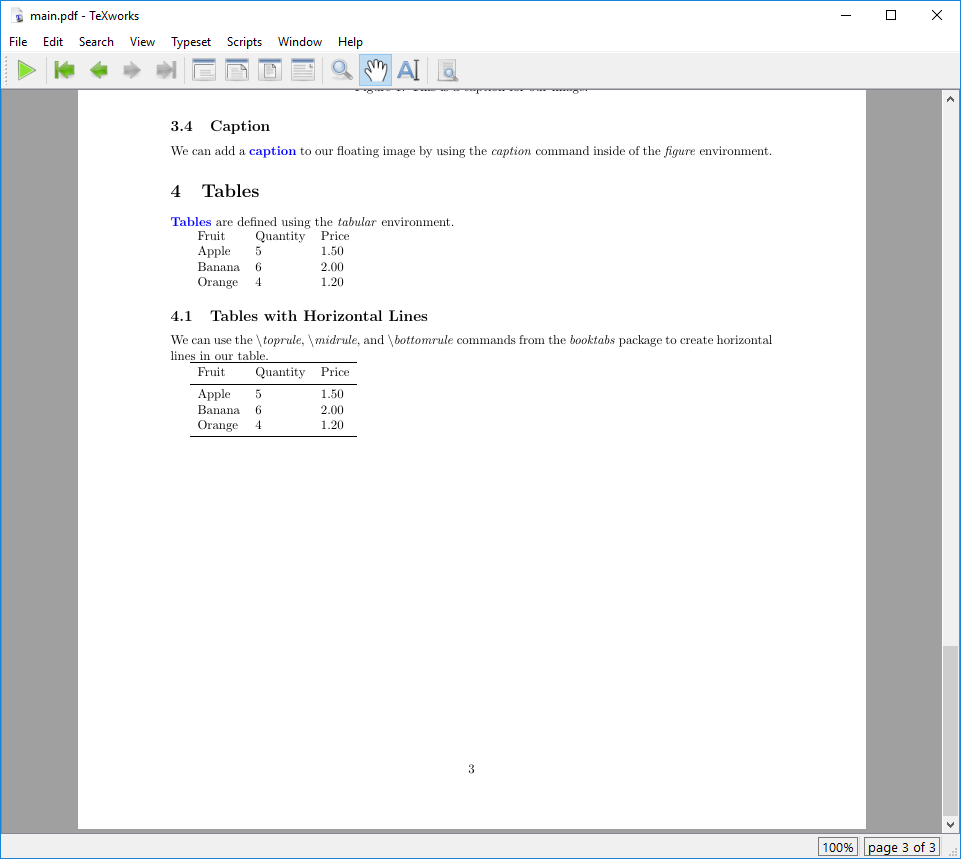Open the Scripts menu

point(244,42)
